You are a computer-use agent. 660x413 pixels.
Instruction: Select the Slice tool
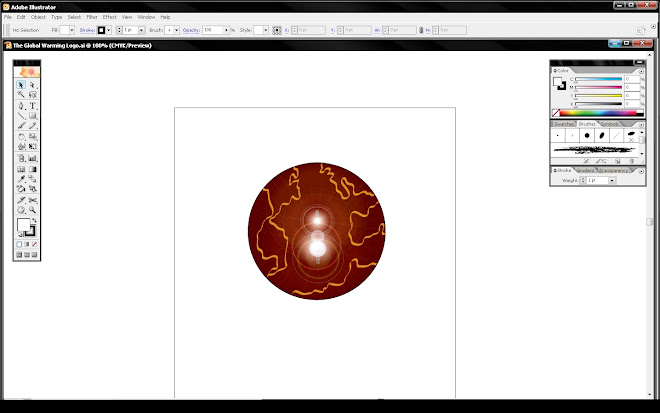(21, 200)
